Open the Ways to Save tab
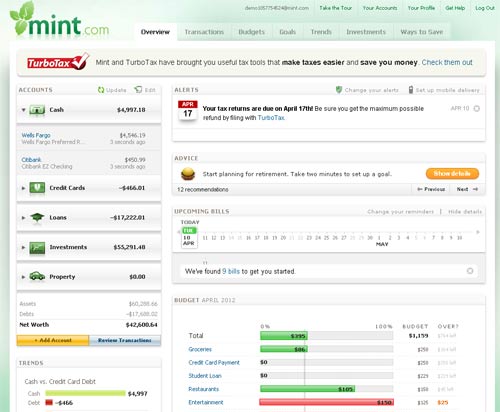 (422, 32)
